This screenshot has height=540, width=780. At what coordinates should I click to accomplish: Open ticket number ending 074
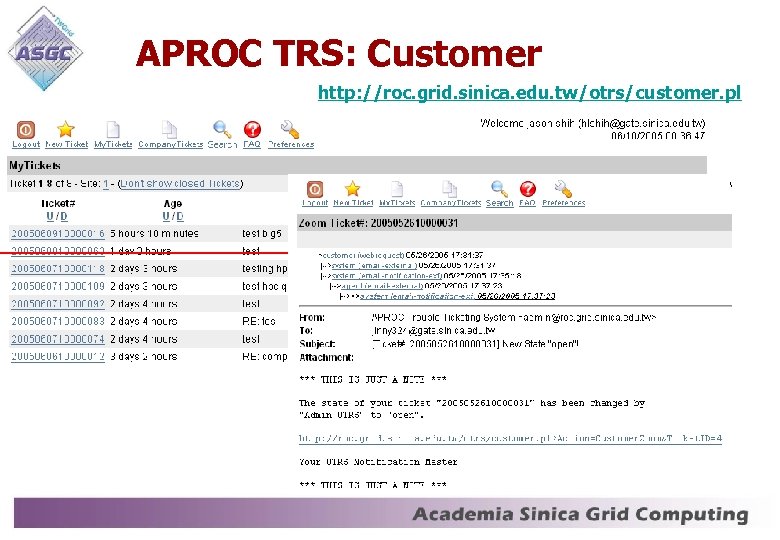coord(58,339)
